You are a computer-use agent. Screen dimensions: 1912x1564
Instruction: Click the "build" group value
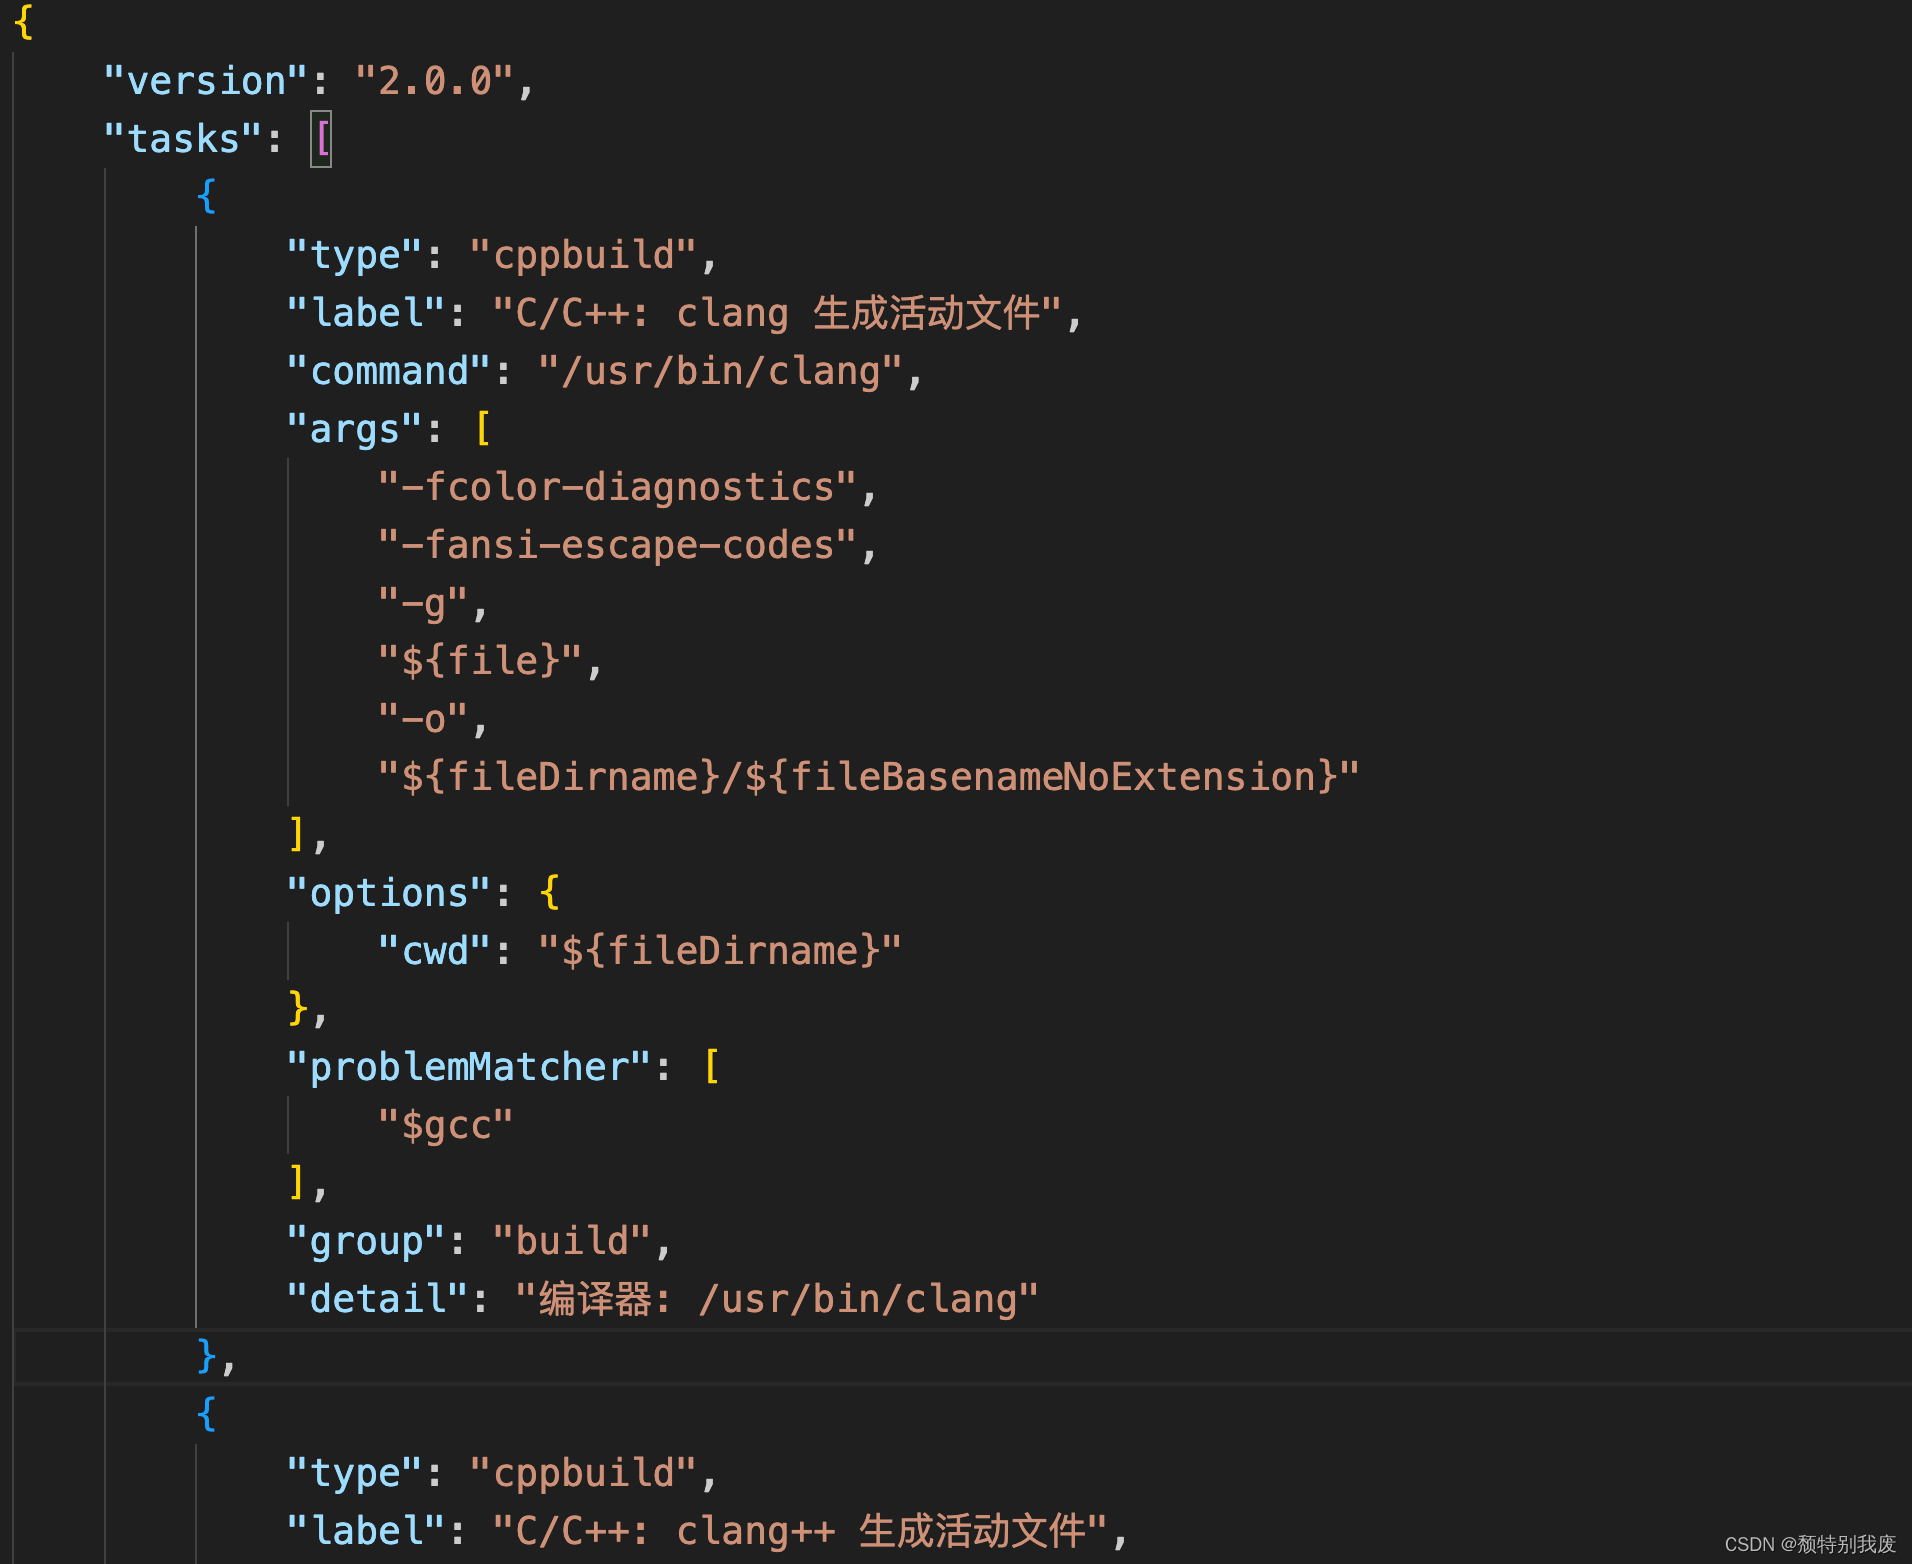pos(571,1241)
